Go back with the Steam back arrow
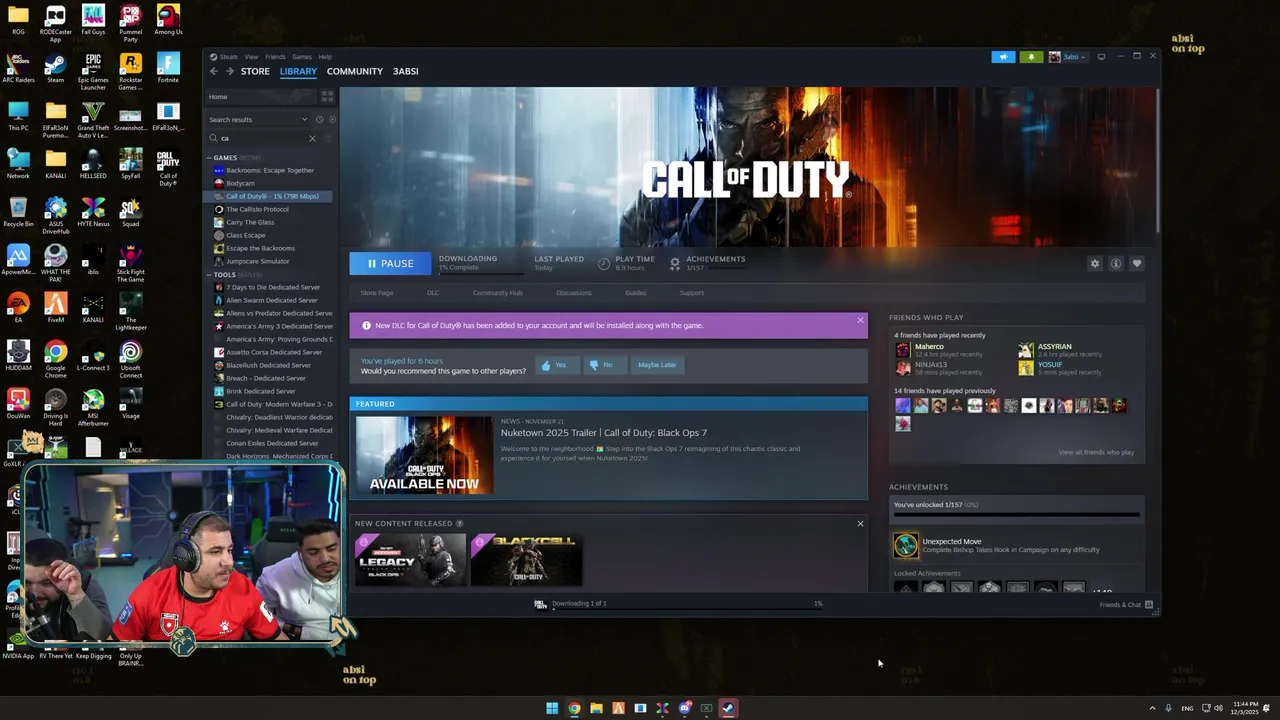 (214, 71)
